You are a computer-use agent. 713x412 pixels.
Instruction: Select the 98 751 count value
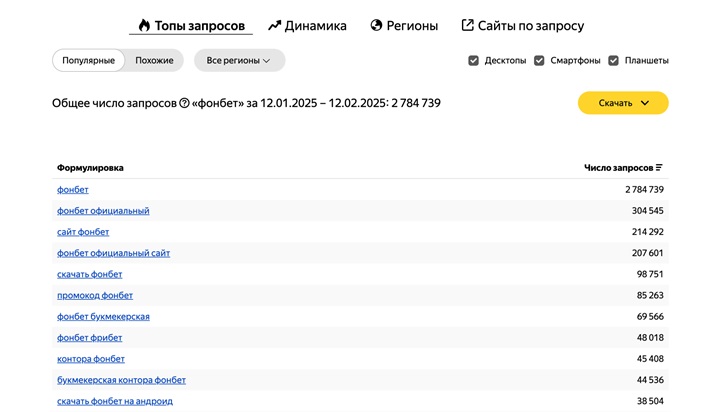(650, 274)
